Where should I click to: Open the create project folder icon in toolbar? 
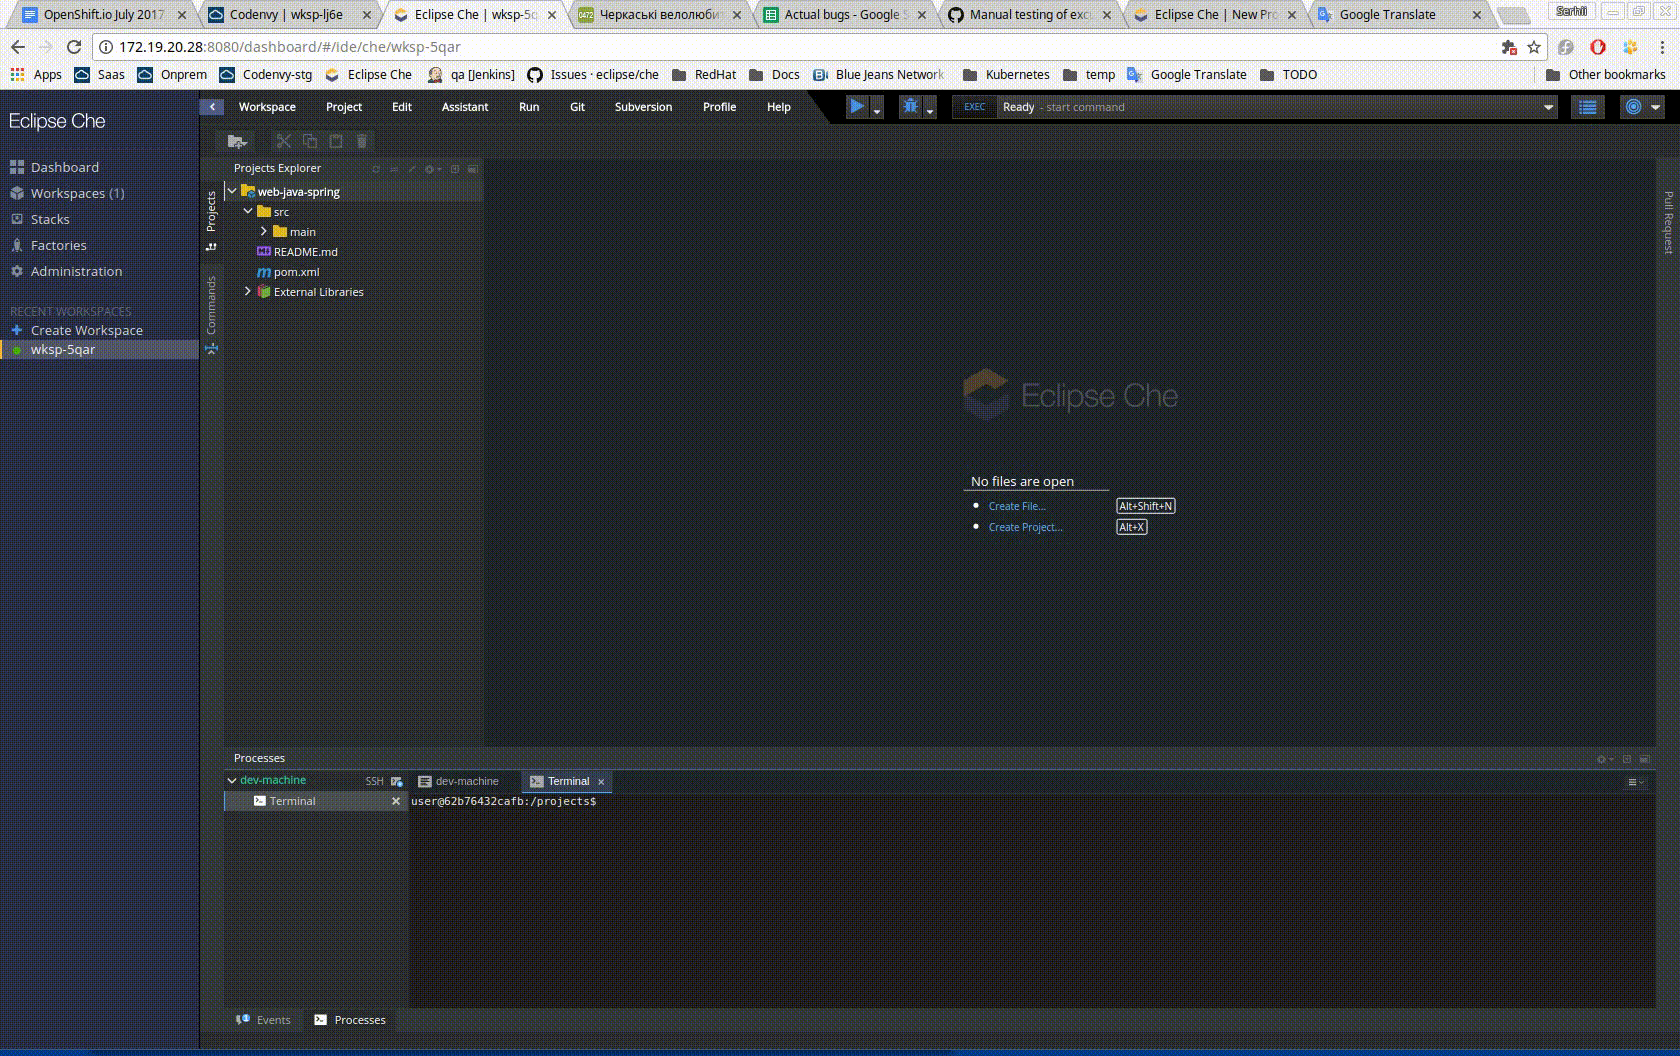[237, 142]
